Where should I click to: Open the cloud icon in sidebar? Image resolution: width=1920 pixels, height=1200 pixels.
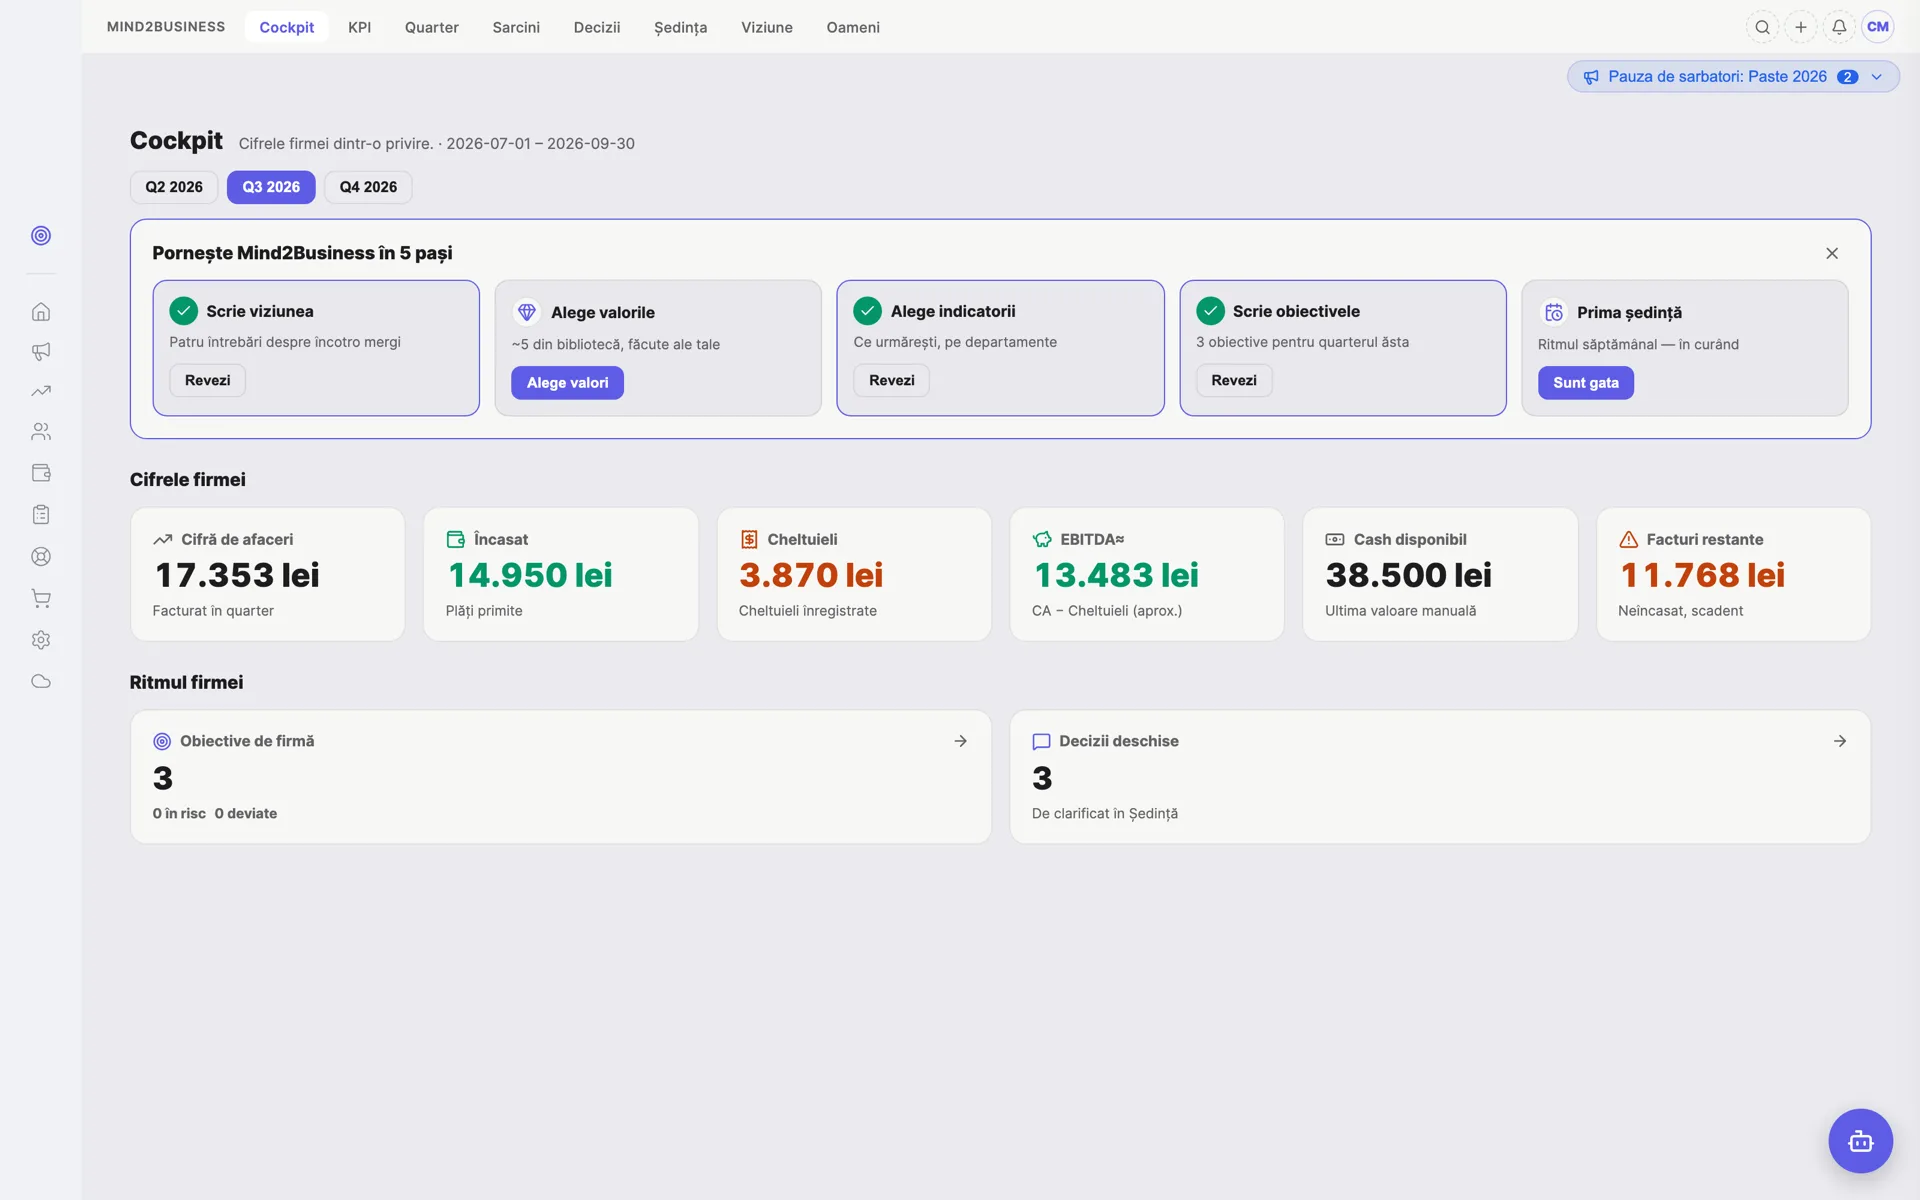41,682
